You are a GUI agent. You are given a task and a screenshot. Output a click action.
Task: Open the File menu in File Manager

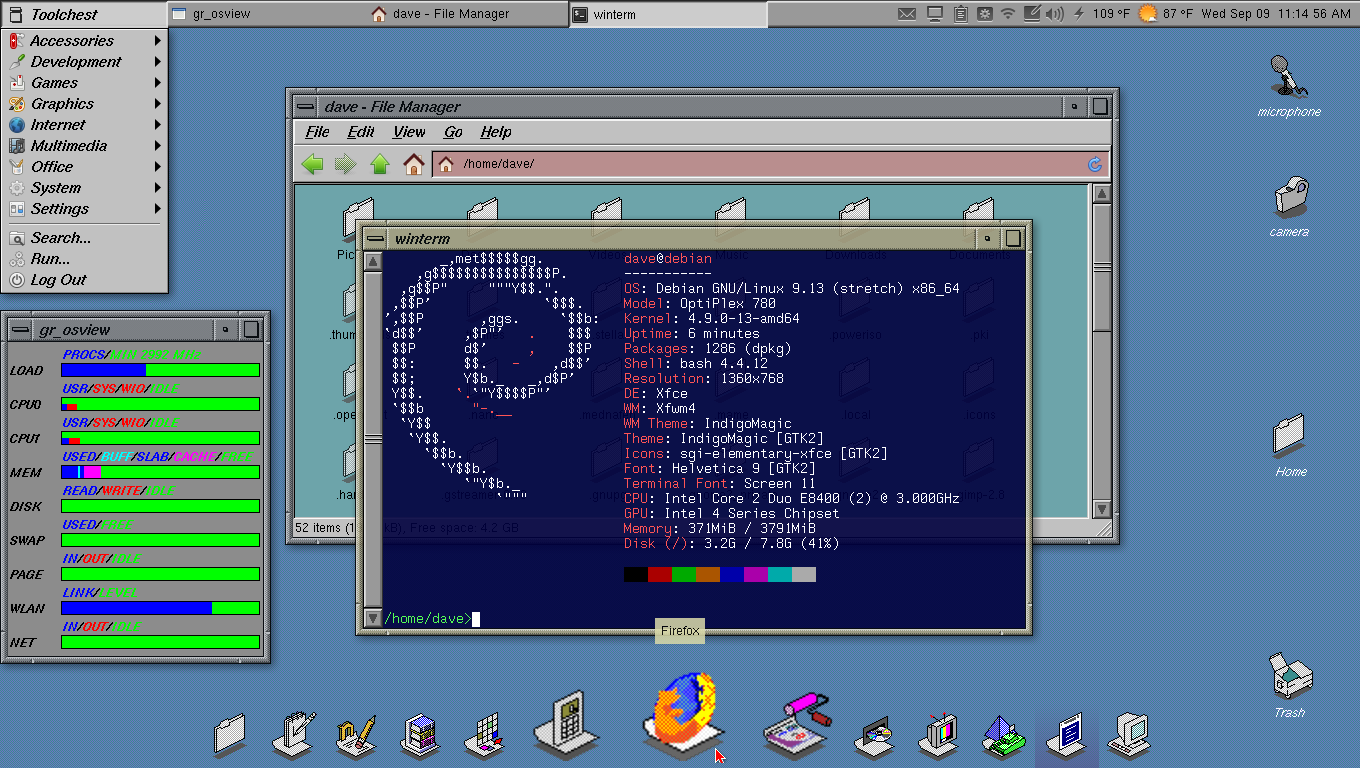click(317, 132)
